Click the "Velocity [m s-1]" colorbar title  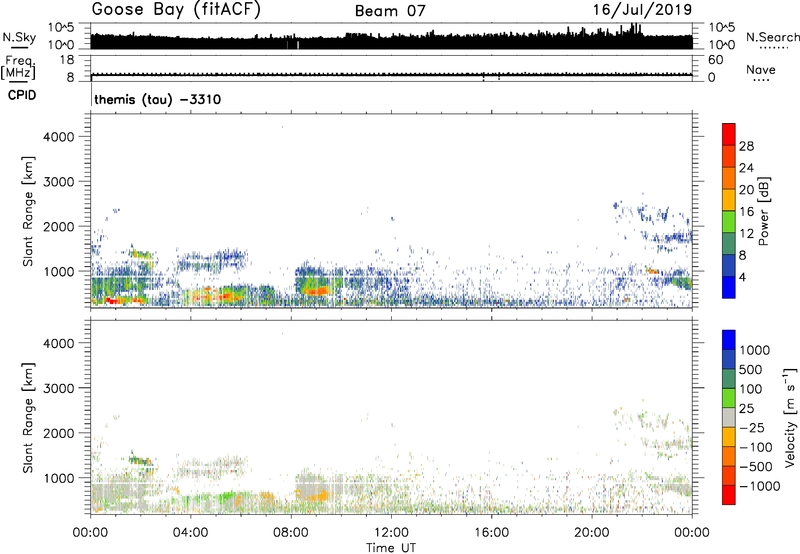point(790,417)
